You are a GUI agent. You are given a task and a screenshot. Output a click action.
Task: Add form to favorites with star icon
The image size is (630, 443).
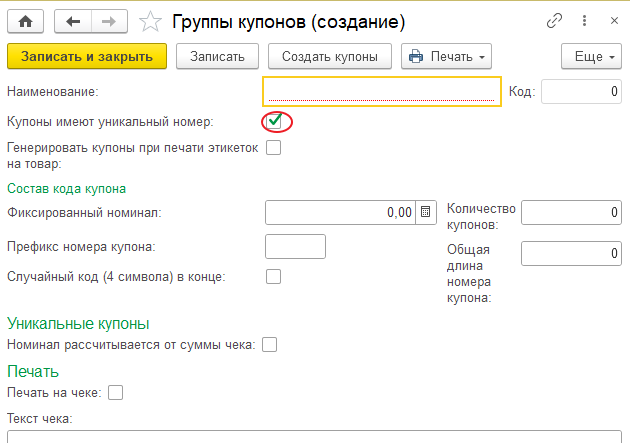pyautogui.click(x=150, y=20)
